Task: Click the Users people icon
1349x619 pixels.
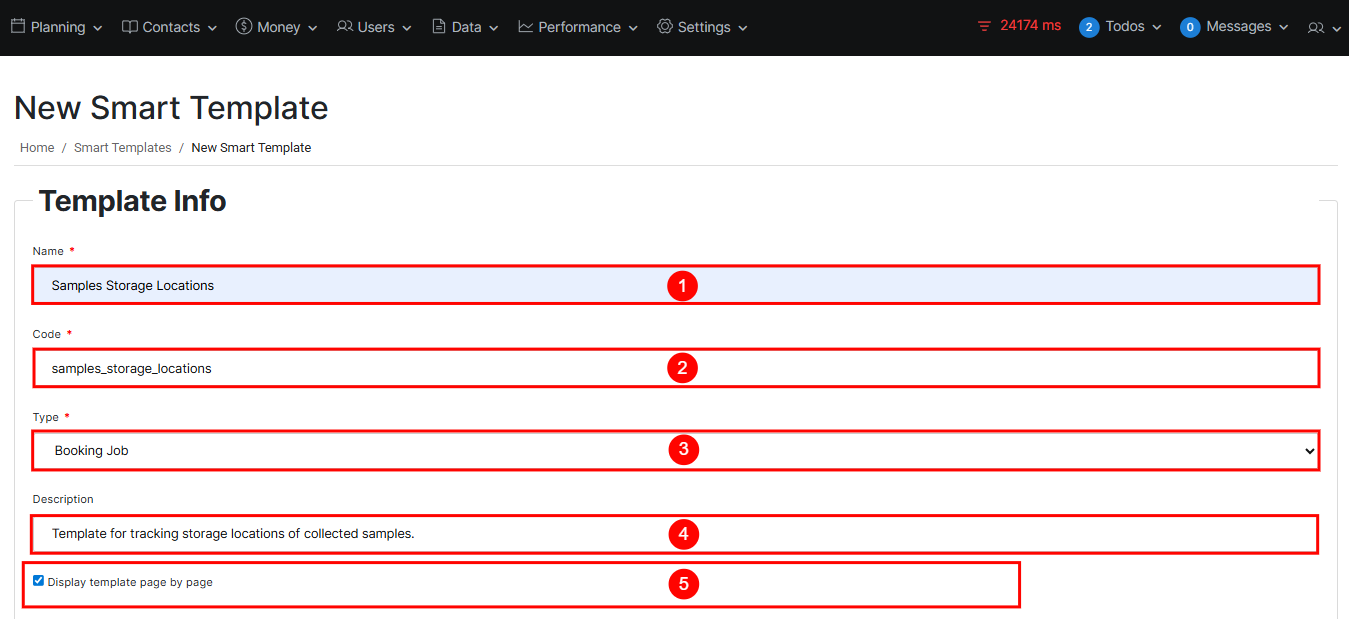Action: click(345, 27)
